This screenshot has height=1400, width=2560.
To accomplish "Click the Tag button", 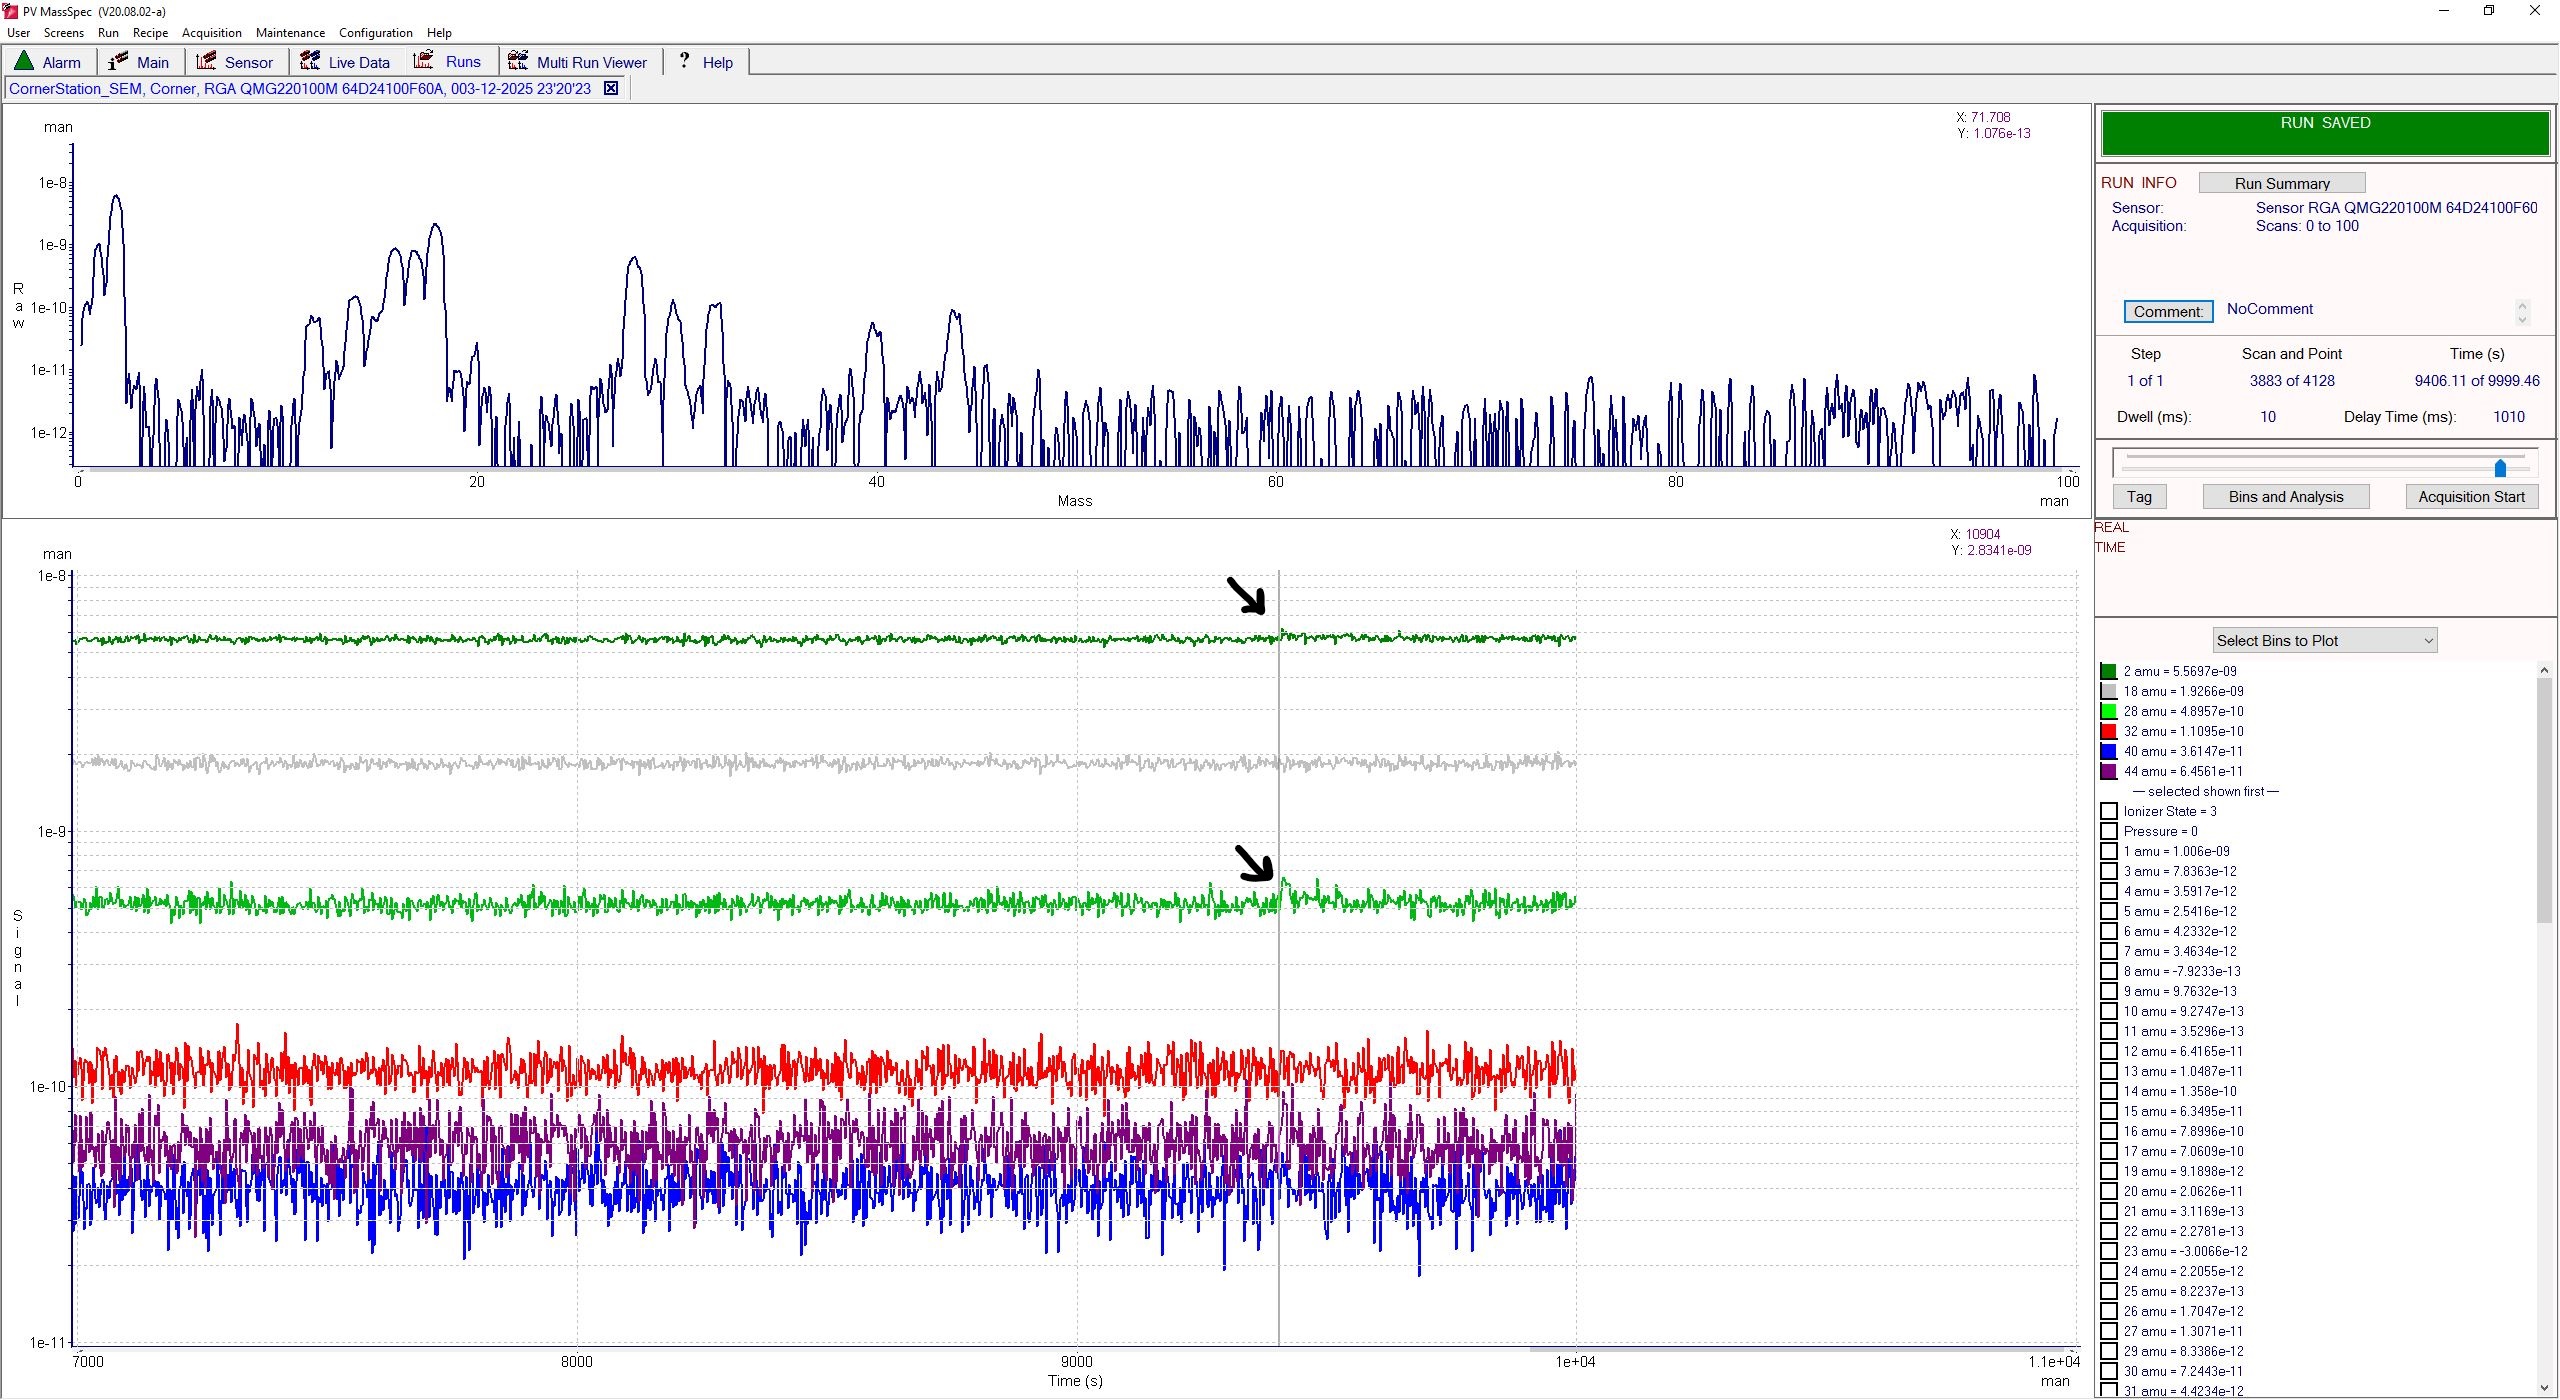I will pos(2139,496).
